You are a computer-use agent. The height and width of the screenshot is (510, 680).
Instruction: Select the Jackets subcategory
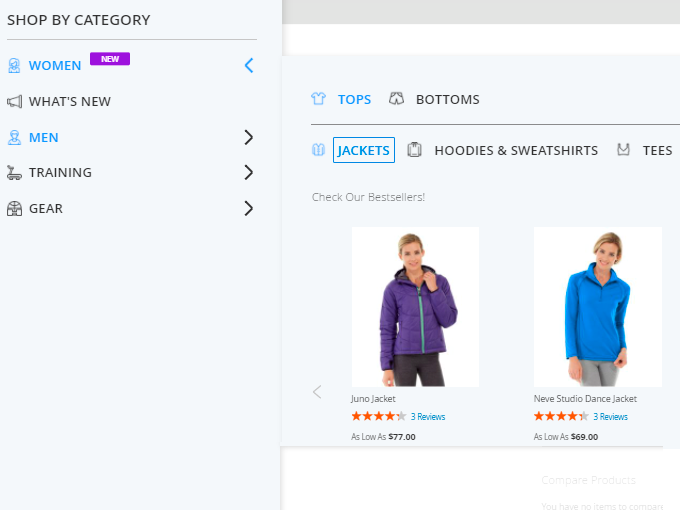[x=364, y=150]
